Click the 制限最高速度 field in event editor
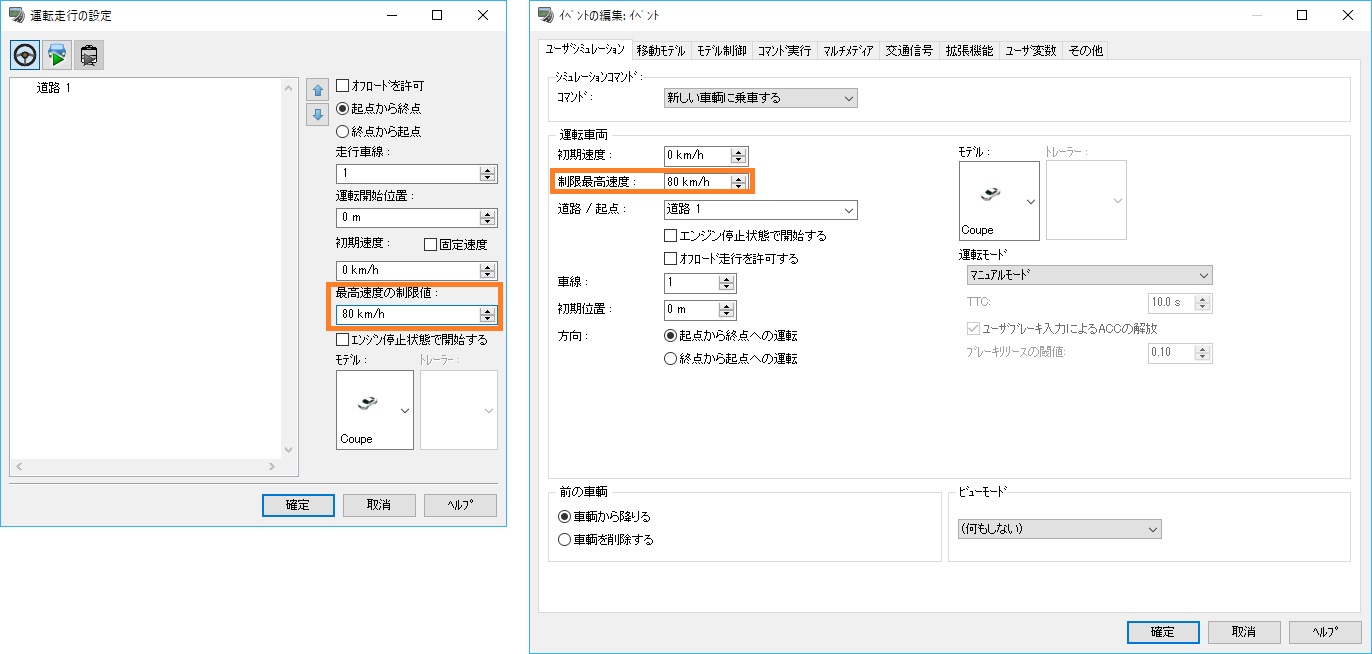This screenshot has height=654, width=1372. click(697, 182)
